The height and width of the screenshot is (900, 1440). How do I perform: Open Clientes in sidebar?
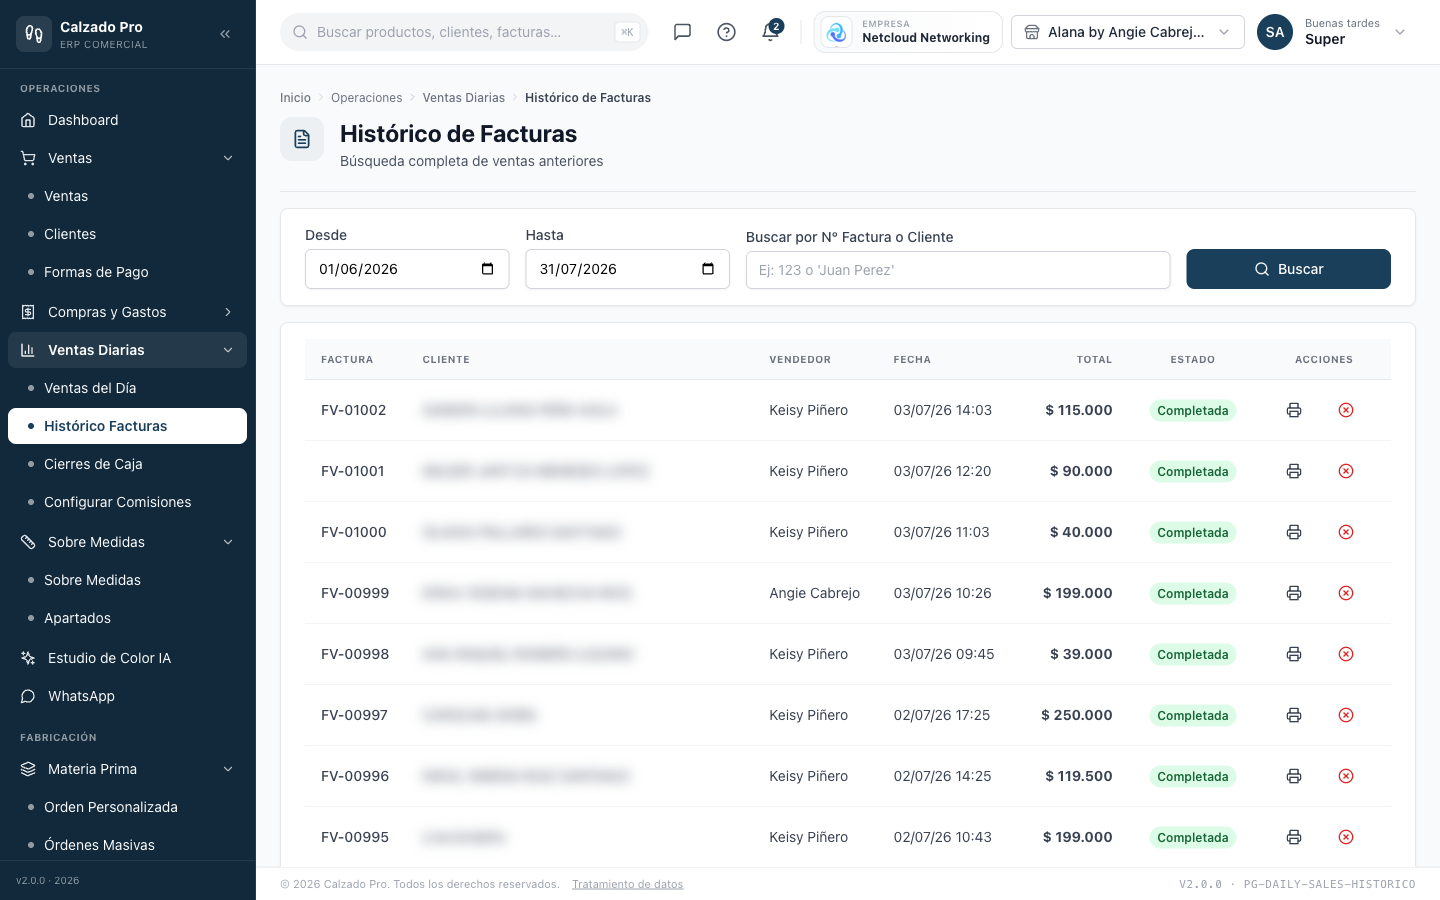click(x=127, y=234)
